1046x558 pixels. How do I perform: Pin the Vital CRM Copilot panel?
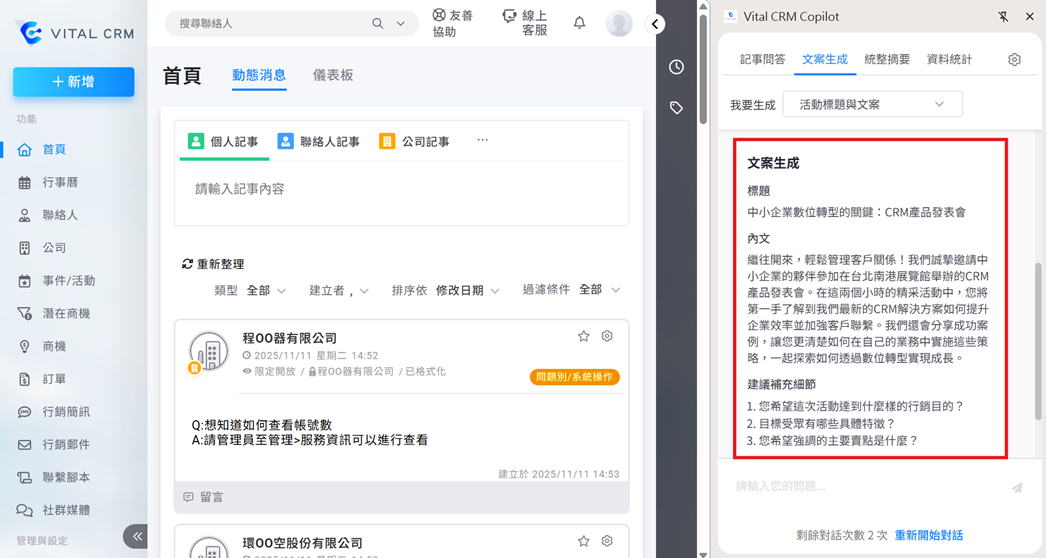(1003, 17)
